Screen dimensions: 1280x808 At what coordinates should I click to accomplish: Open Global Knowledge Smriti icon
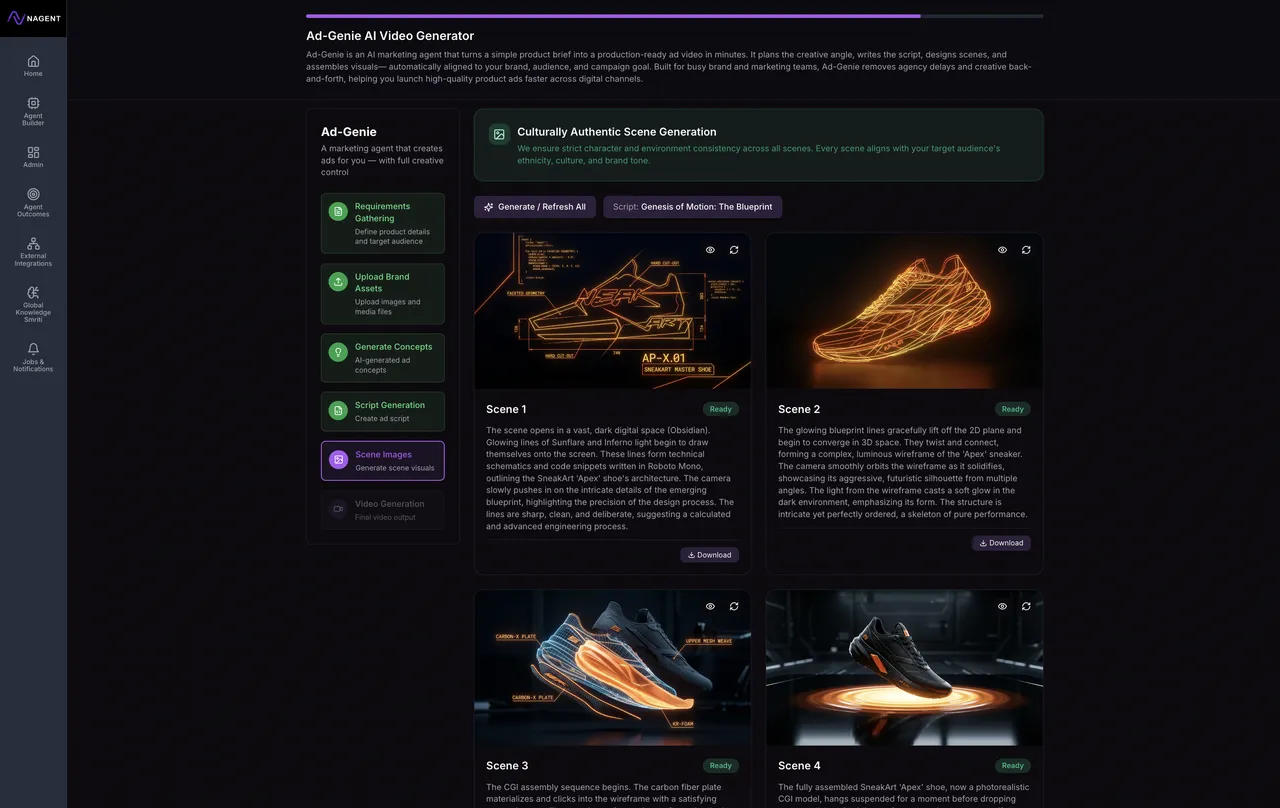click(33, 293)
